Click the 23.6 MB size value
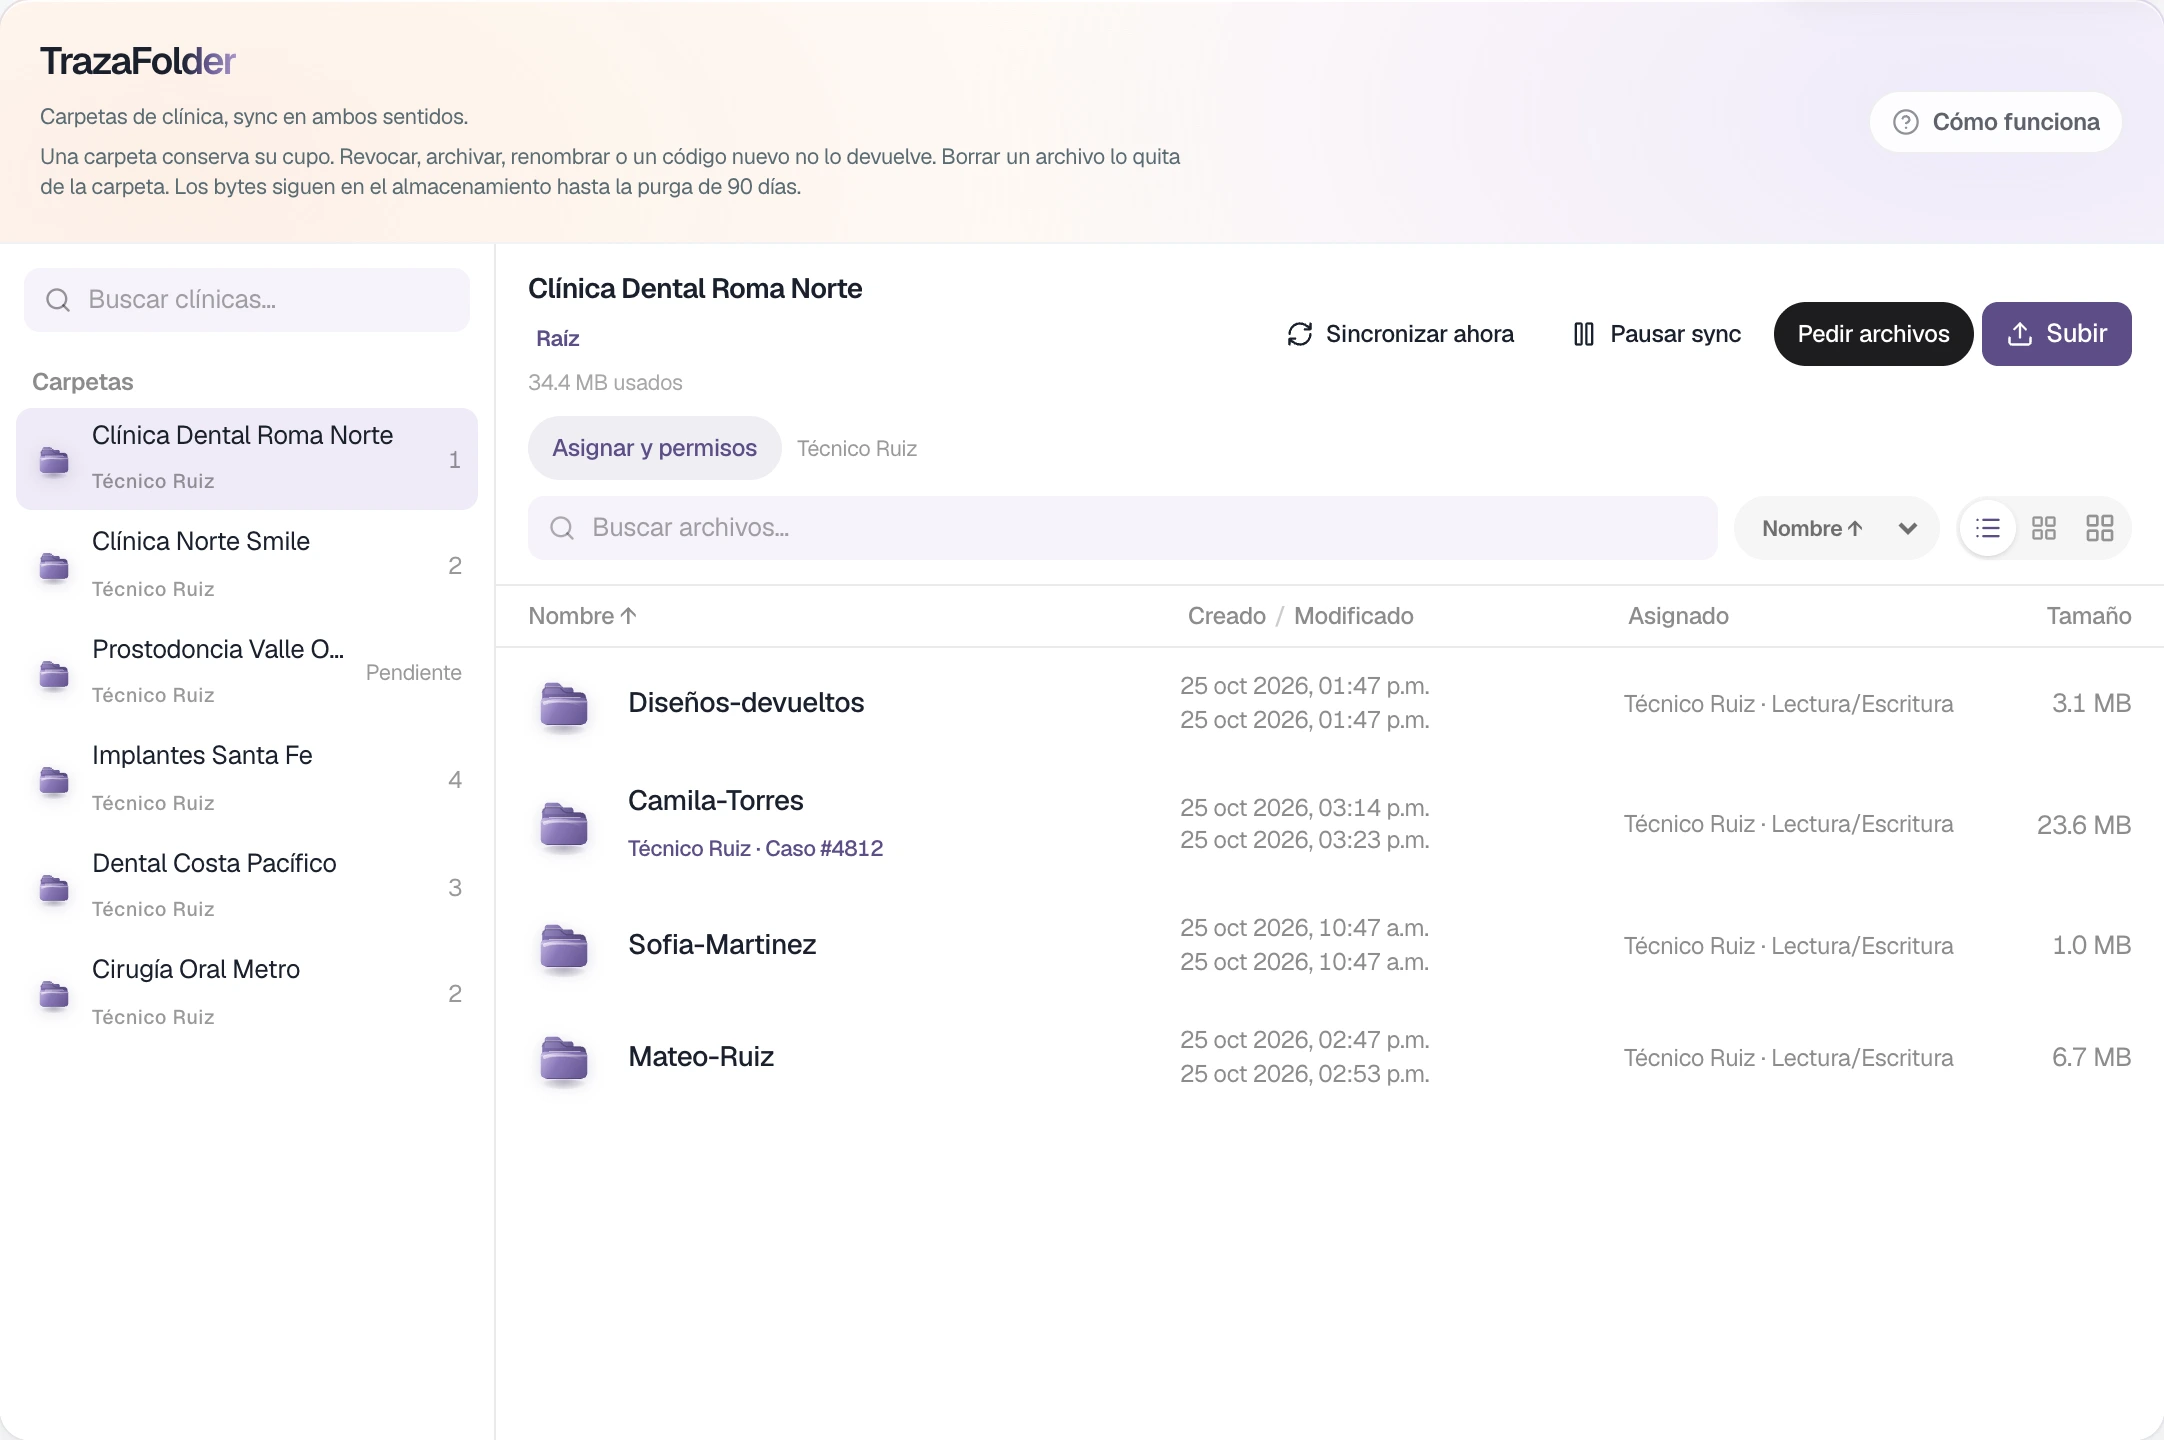Viewport: 2164px width, 1440px height. (2084, 825)
